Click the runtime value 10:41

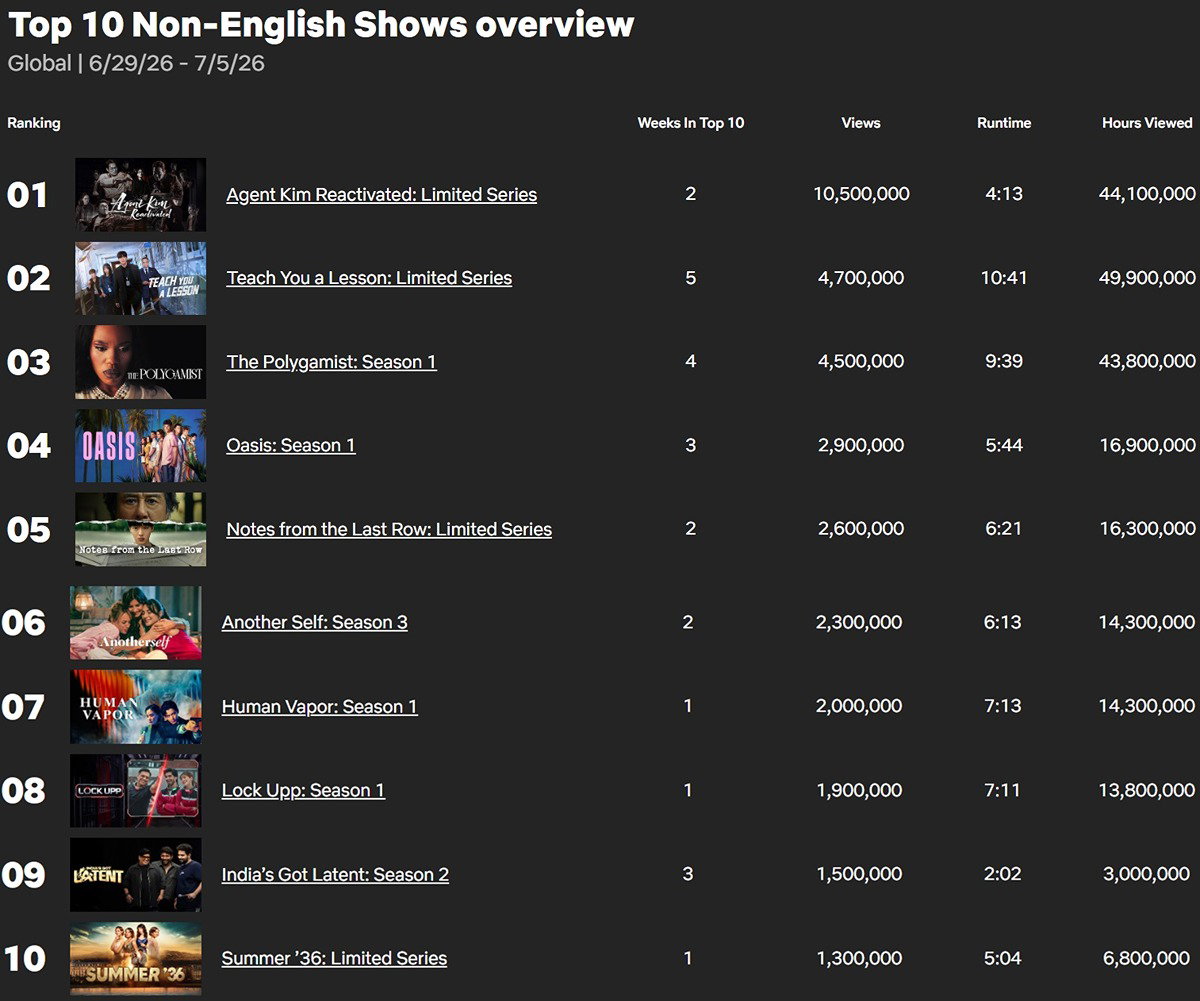(x=1004, y=277)
